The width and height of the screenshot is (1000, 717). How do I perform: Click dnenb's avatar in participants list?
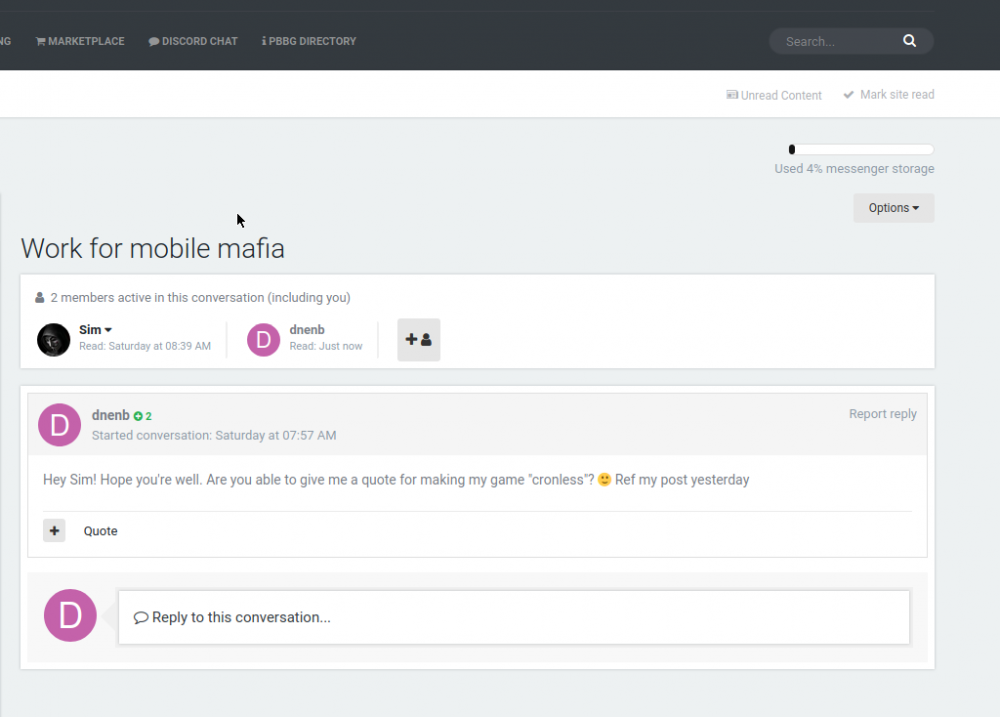click(264, 340)
